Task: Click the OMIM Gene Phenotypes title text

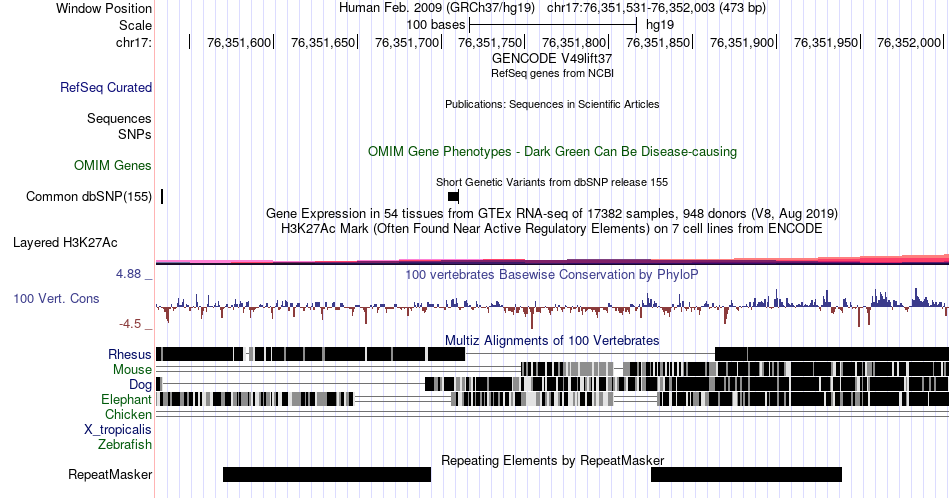Action: coord(553,151)
